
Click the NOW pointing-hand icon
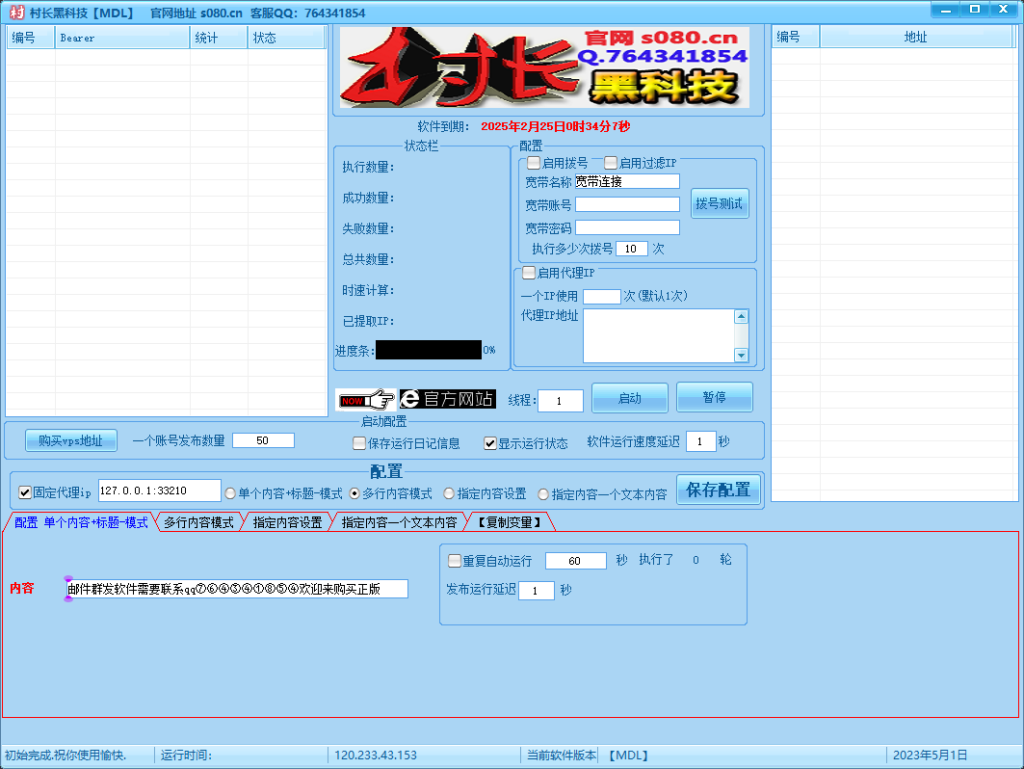click(364, 399)
